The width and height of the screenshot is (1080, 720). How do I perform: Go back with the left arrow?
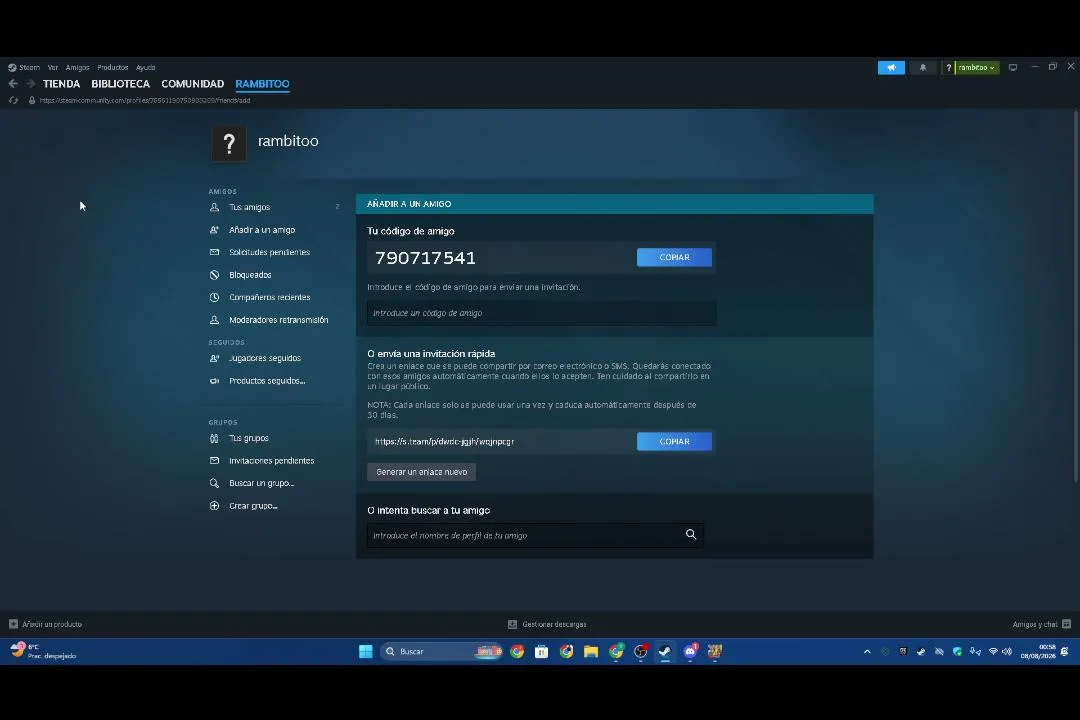point(13,83)
